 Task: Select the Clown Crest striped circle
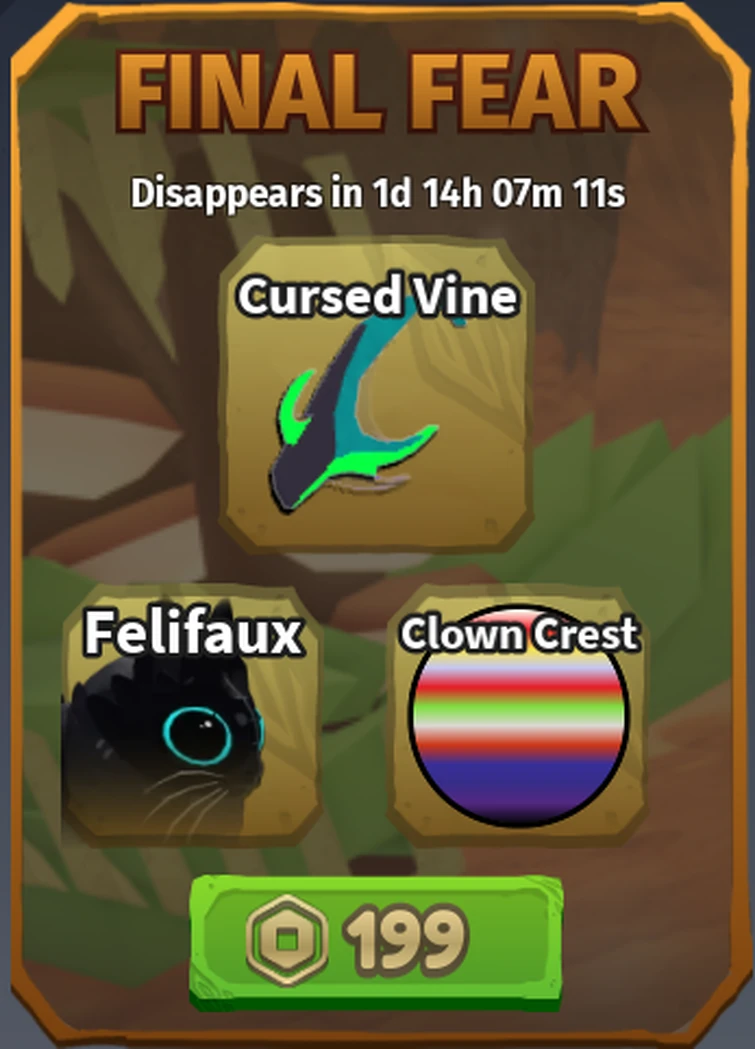point(518,716)
